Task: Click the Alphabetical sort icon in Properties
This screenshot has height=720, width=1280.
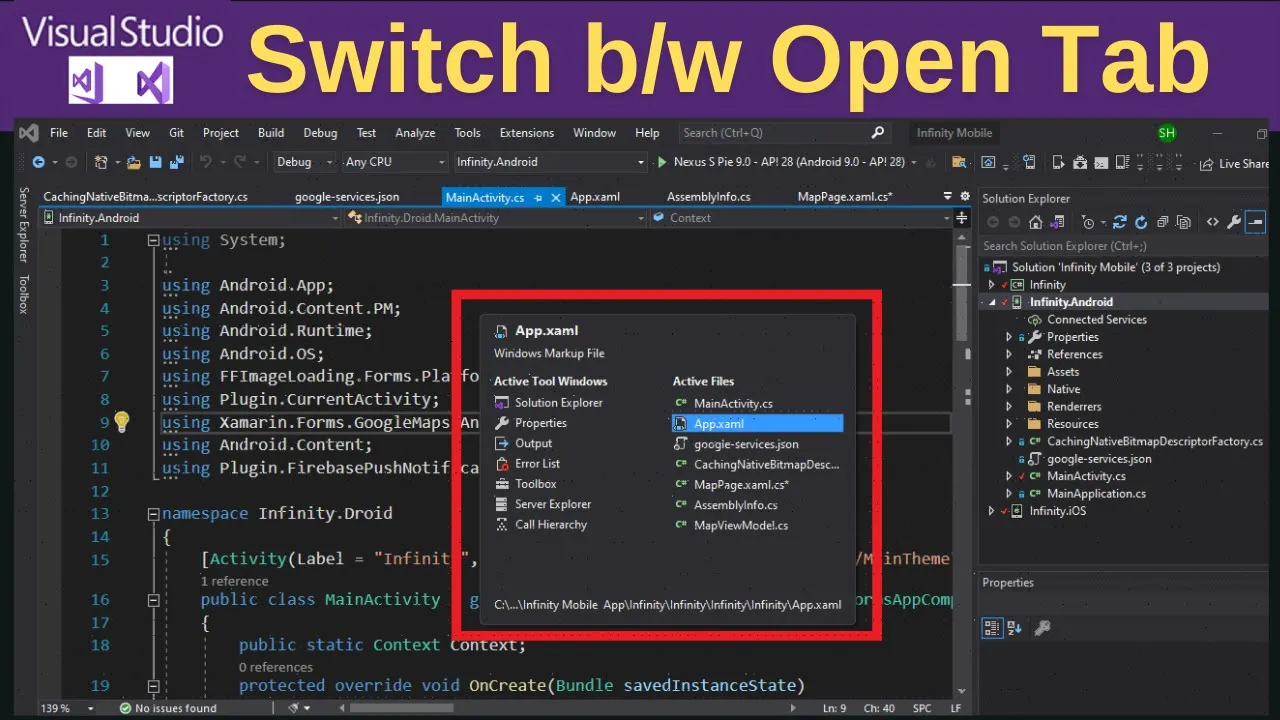Action: [x=1014, y=628]
